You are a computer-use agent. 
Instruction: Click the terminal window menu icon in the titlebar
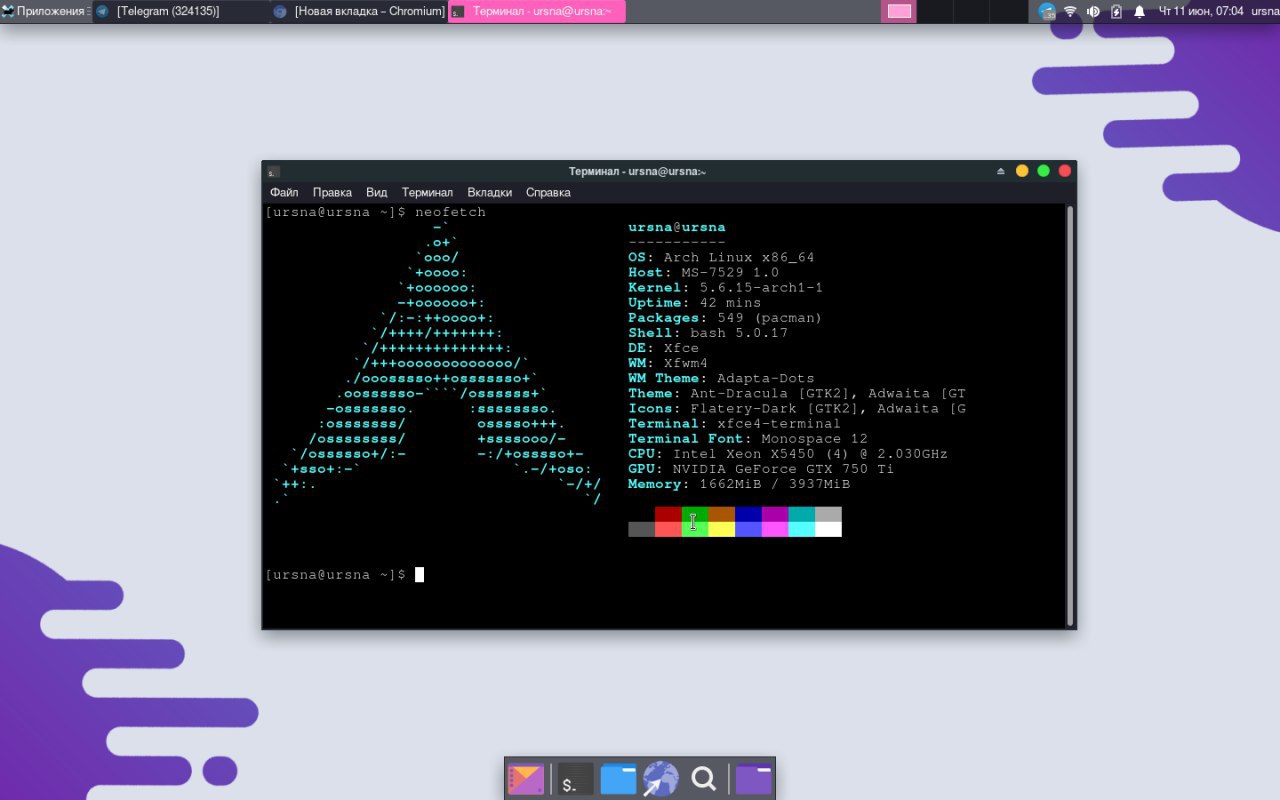(x=274, y=171)
